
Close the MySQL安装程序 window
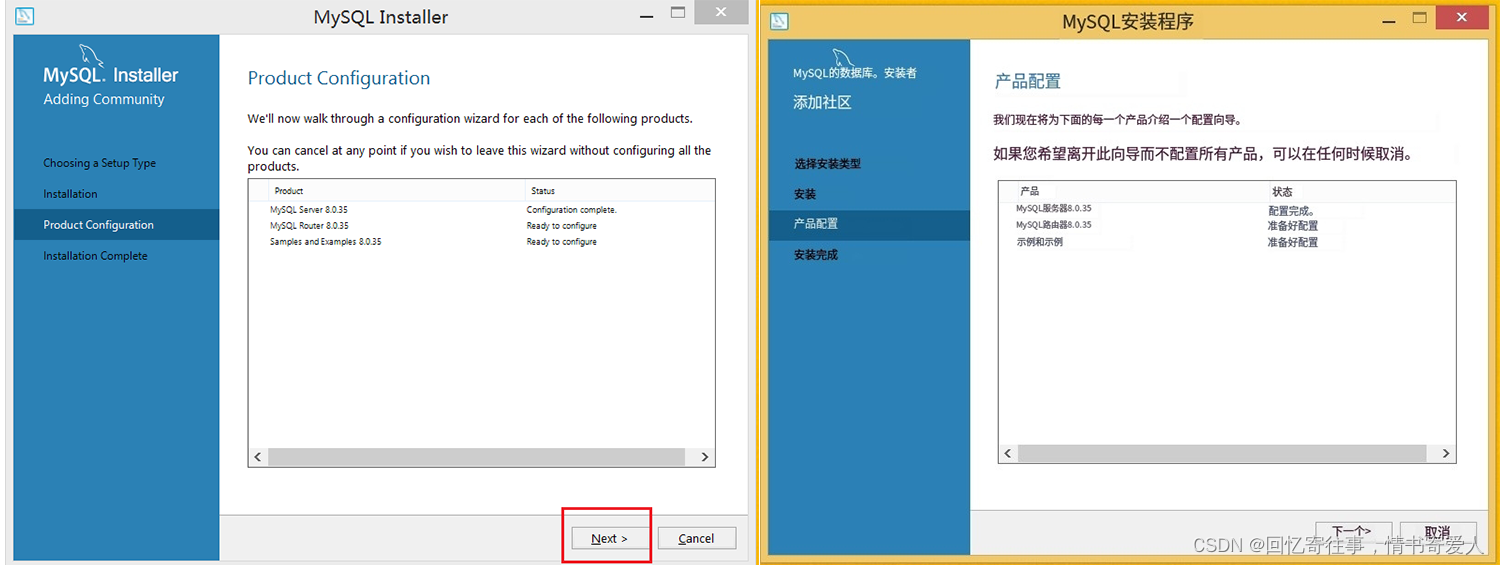tap(1462, 17)
